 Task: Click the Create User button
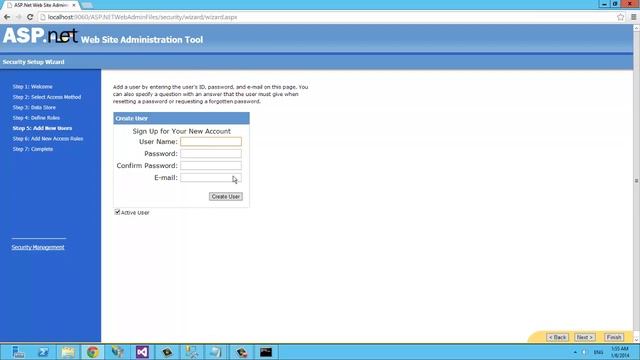tap(226, 196)
